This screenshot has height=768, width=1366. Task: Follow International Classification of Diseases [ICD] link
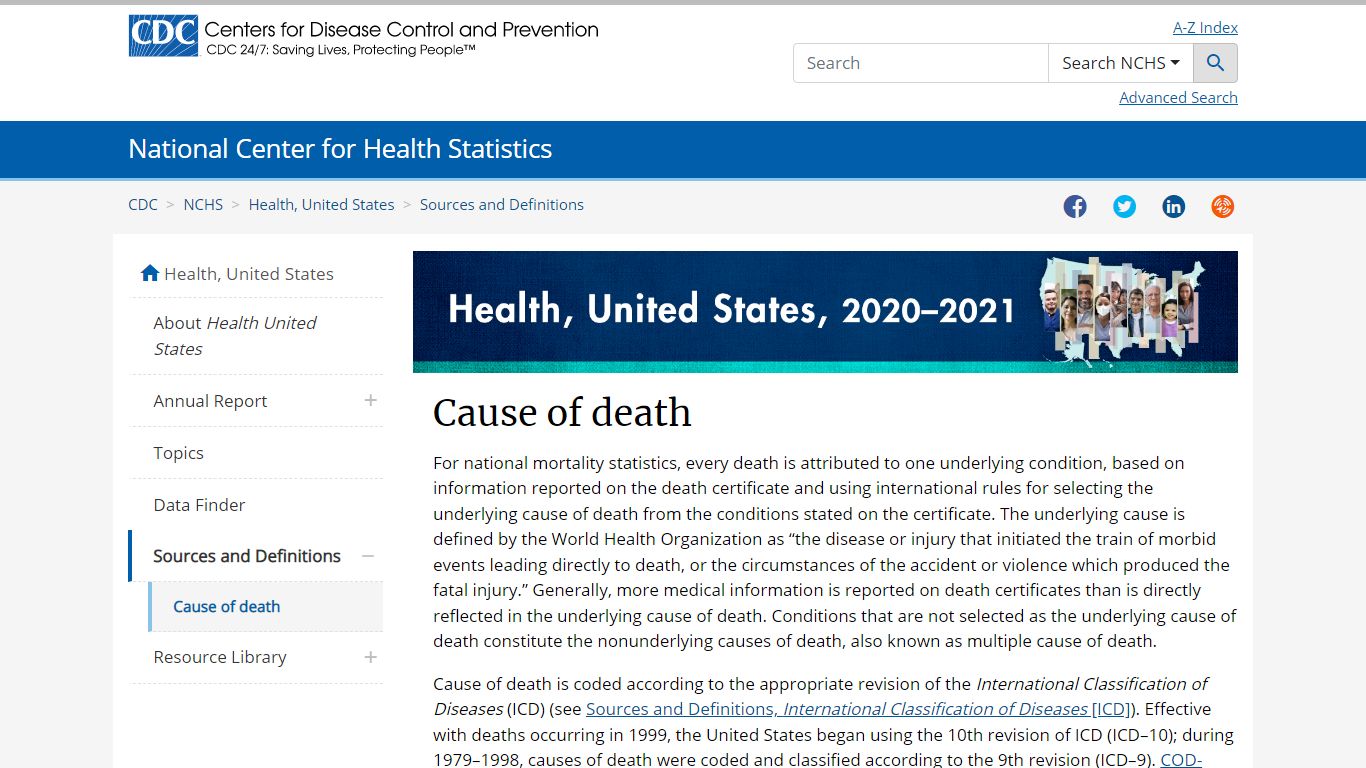coord(859,709)
